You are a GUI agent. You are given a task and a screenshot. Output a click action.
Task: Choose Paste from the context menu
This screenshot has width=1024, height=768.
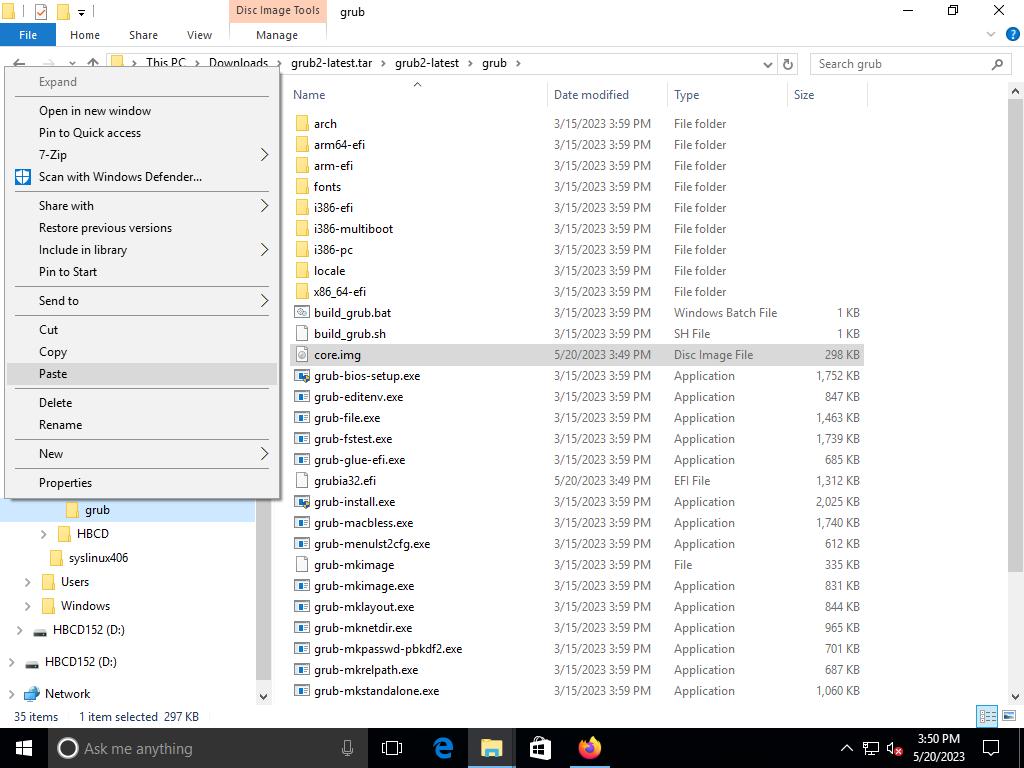pyautogui.click(x=53, y=374)
